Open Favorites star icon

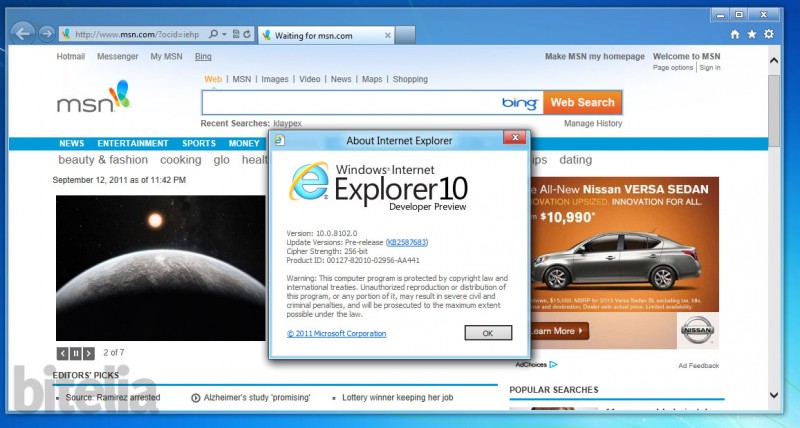click(752, 34)
